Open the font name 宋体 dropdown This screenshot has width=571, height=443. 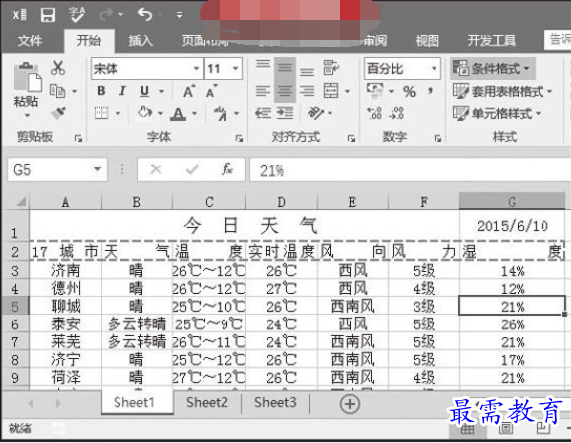click(x=196, y=68)
